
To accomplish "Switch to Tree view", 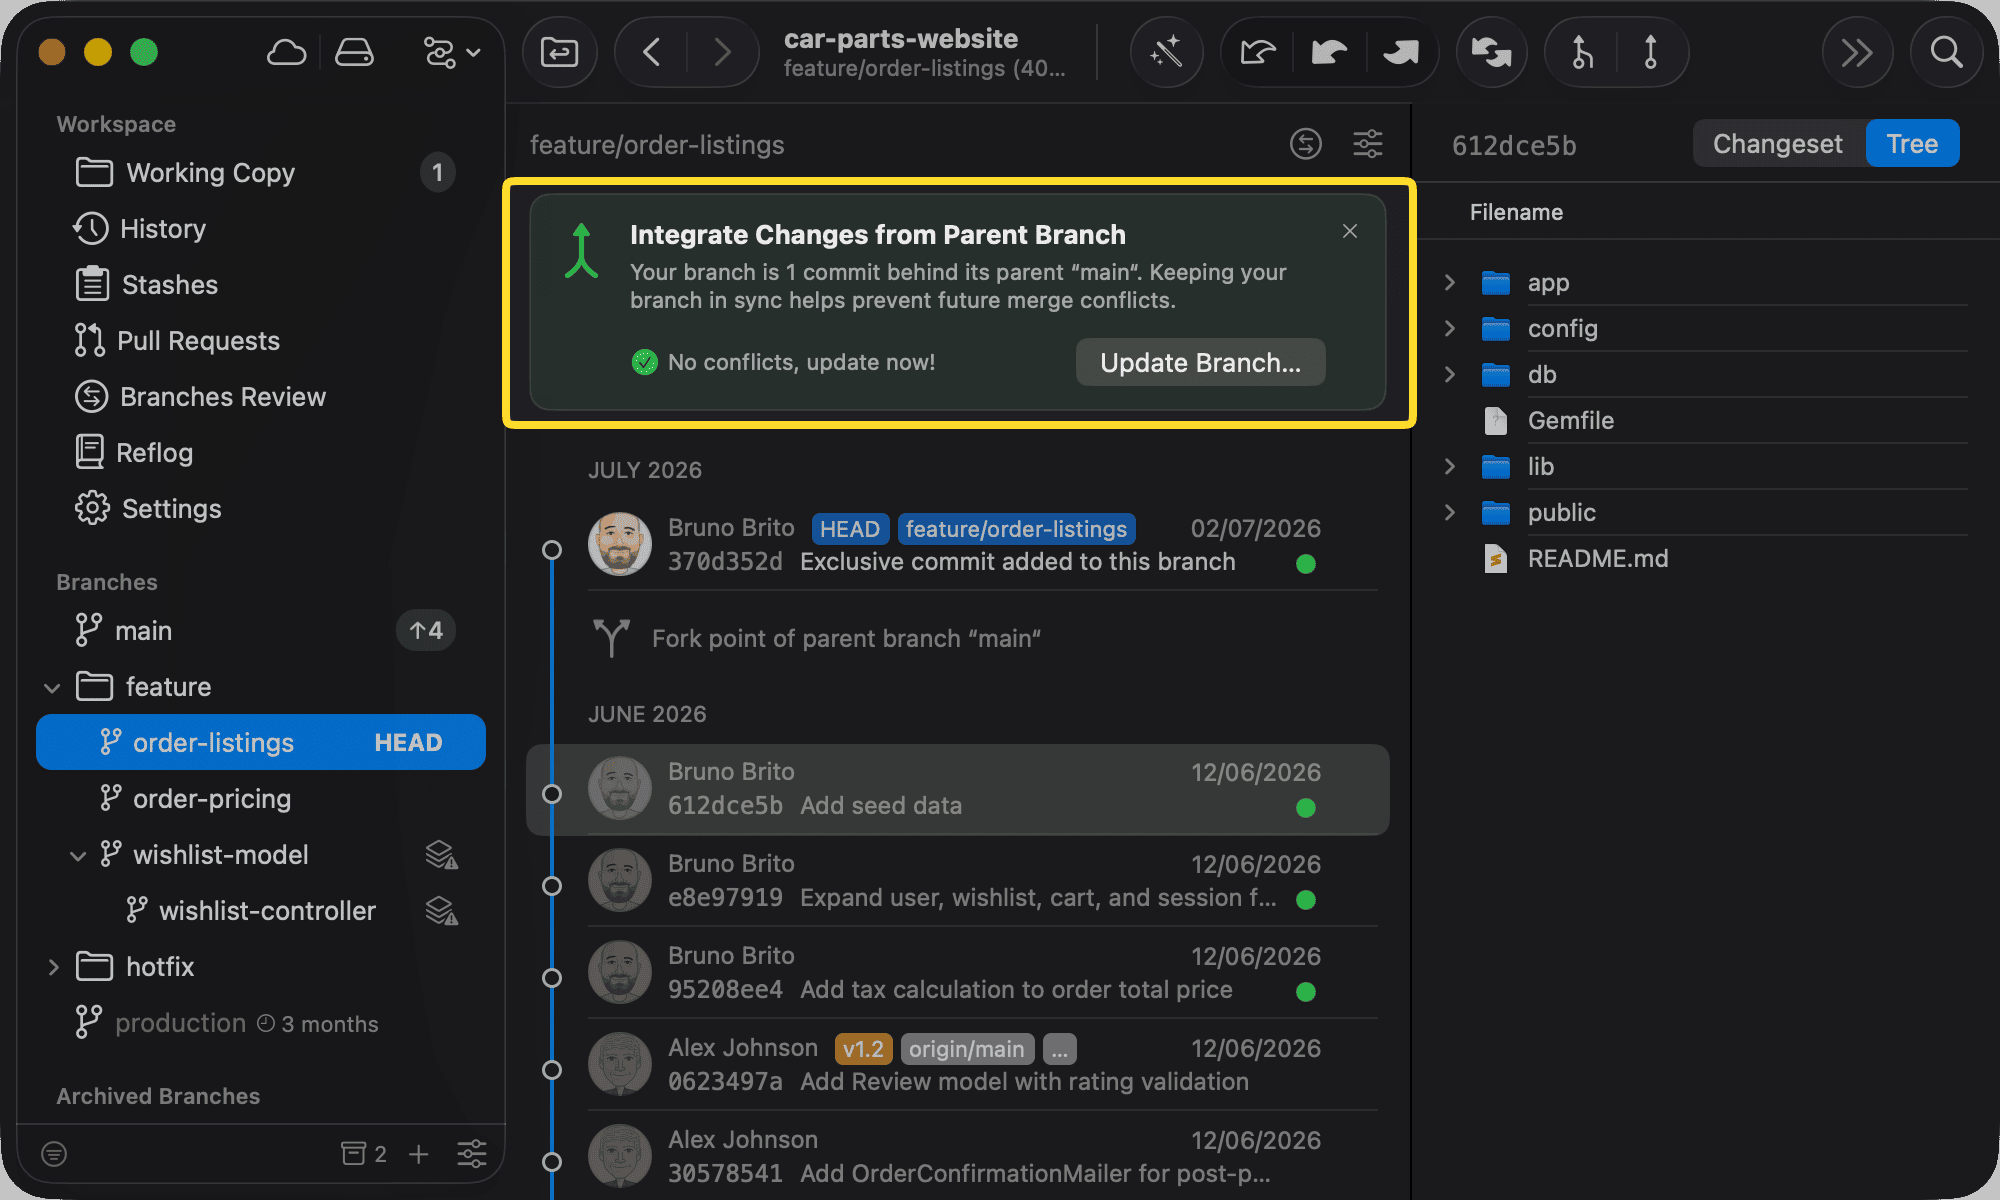I will click(x=1912, y=144).
